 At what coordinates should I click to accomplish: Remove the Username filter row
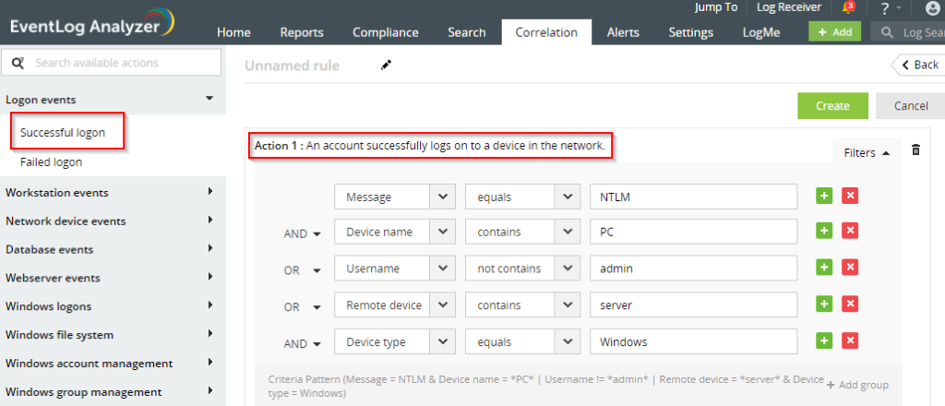coord(850,267)
